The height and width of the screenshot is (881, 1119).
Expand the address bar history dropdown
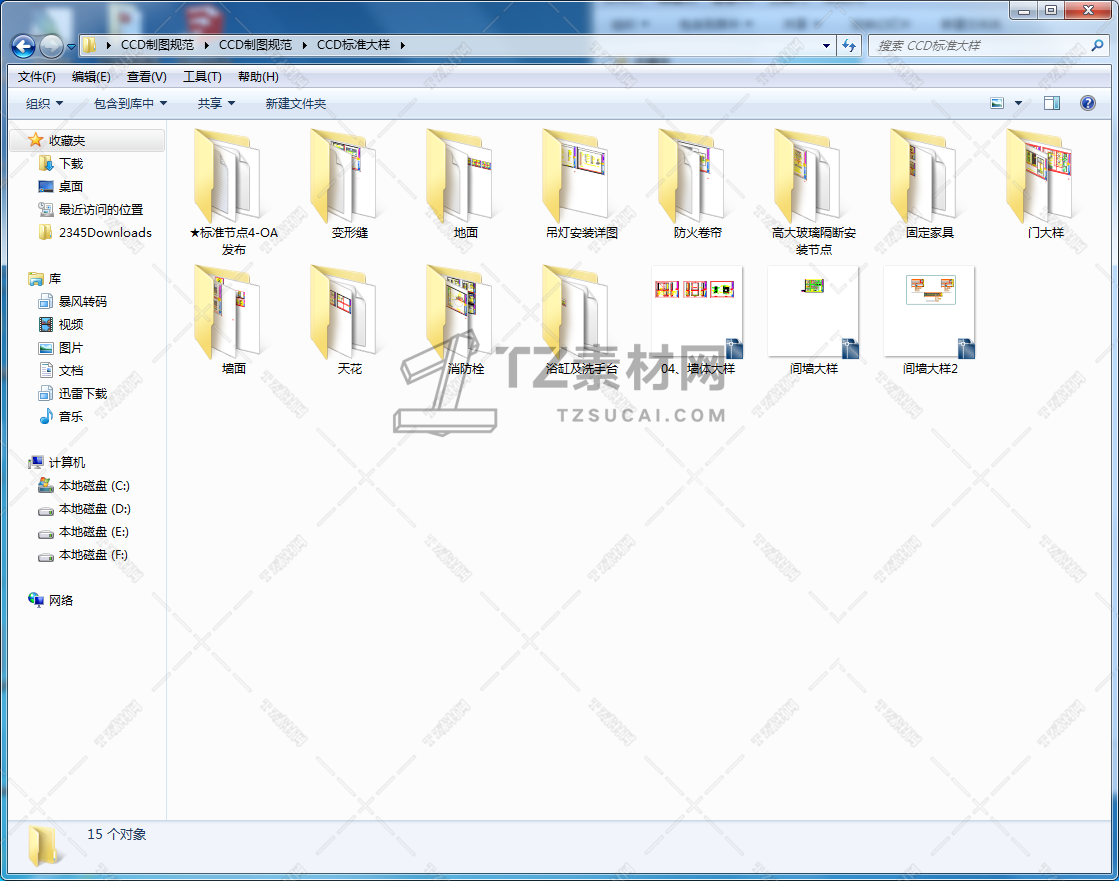[x=826, y=45]
